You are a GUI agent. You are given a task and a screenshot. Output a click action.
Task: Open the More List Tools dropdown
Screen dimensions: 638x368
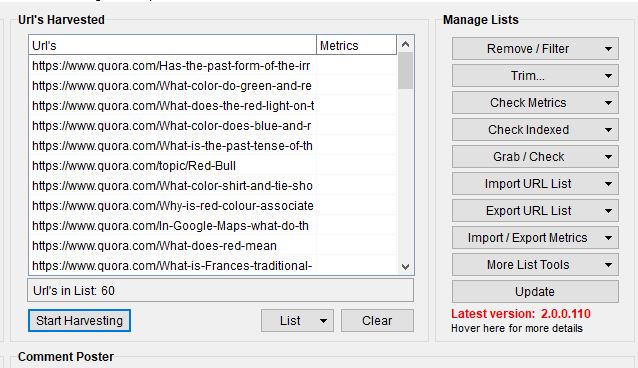pyautogui.click(x=535, y=265)
